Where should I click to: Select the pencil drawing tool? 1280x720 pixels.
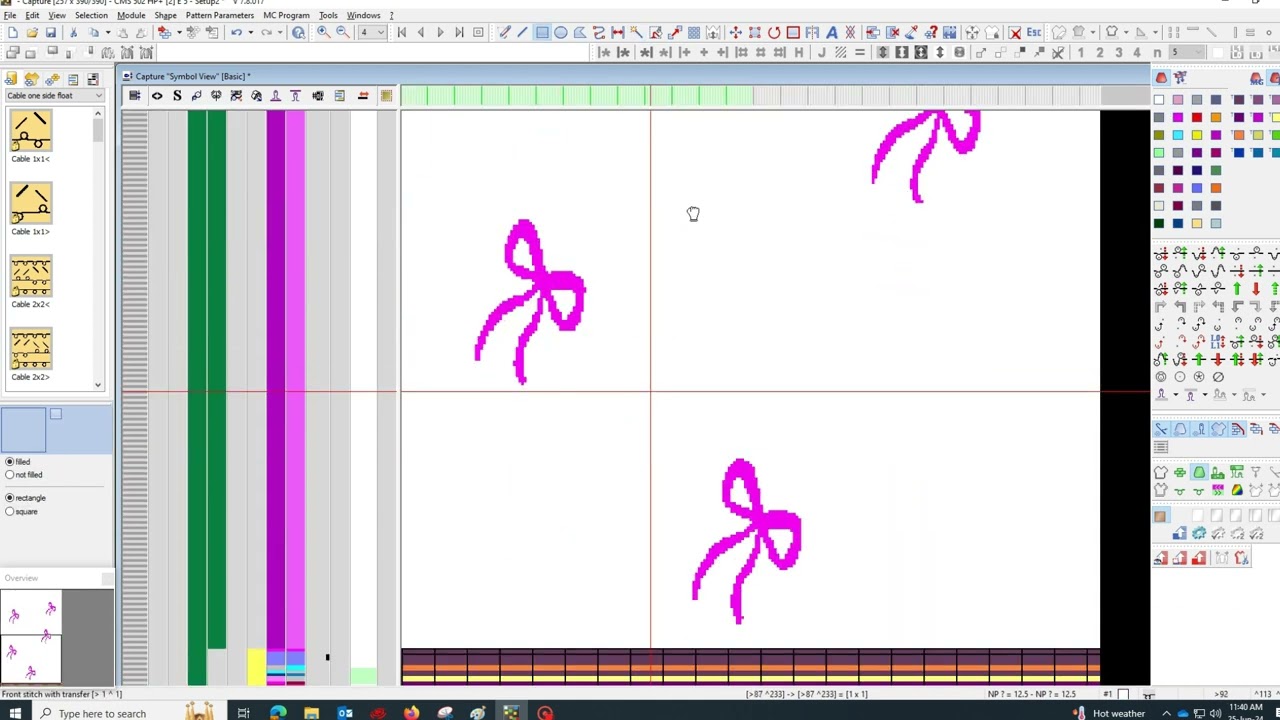505,33
